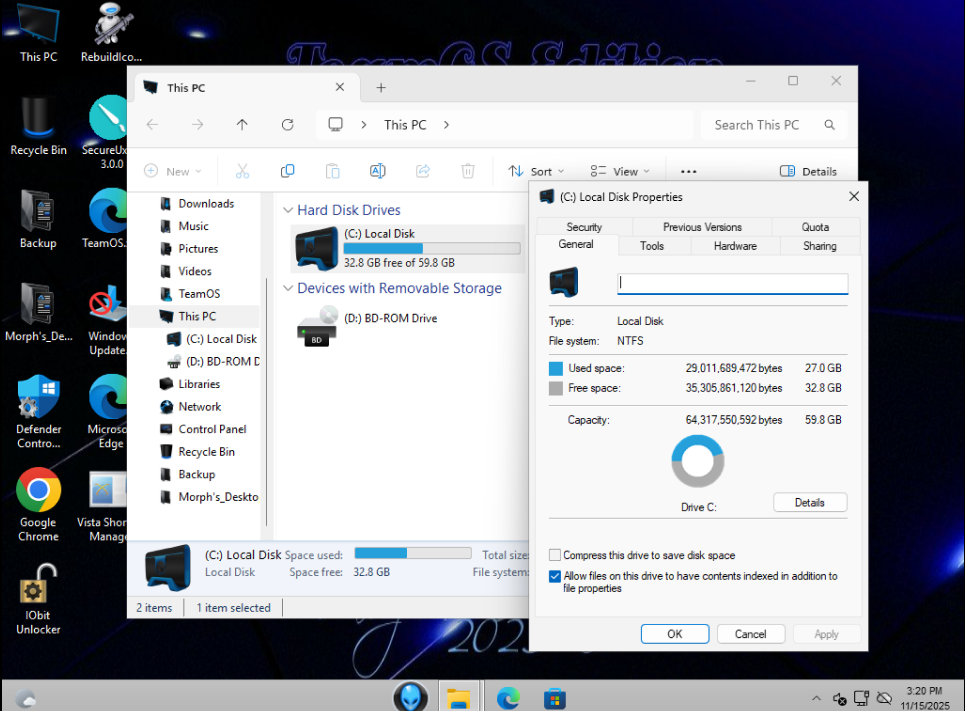
Task: Switch to the Security tab
Action: click(584, 227)
